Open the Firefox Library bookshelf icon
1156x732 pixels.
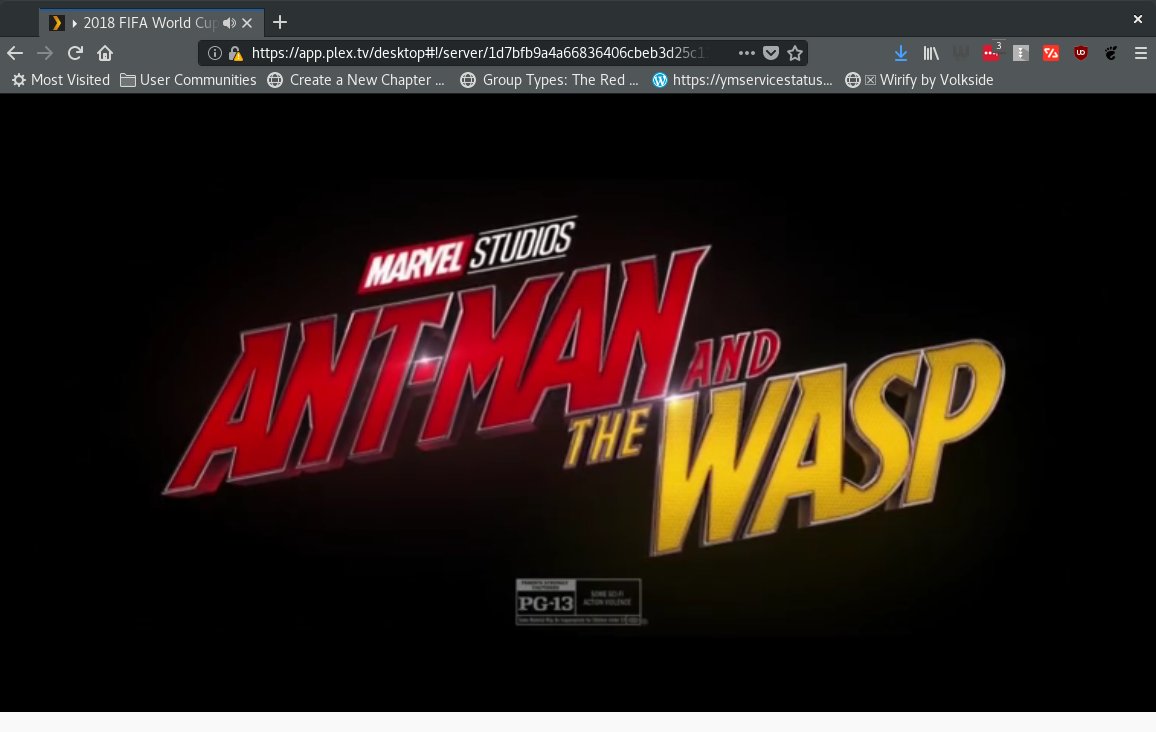[x=931, y=53]
